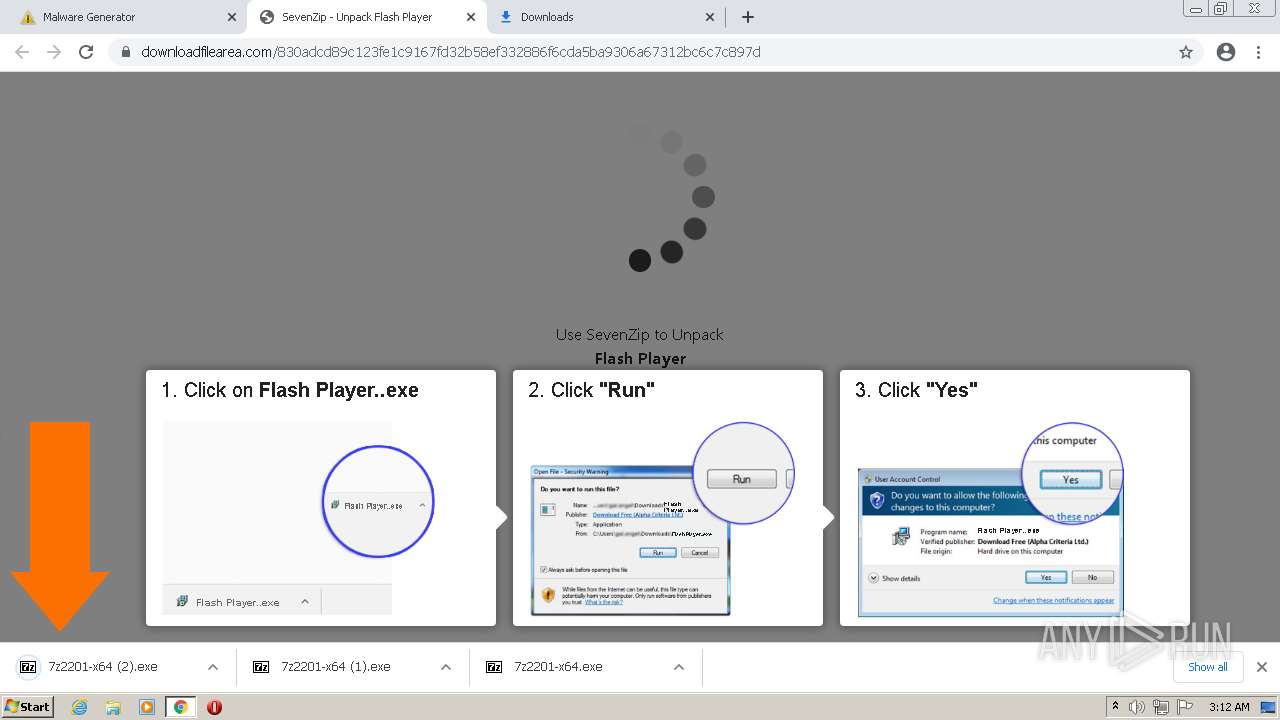This screenshot has height=720, width=1280.
Task: Minimize the Chrome window
Action: 1195,8
